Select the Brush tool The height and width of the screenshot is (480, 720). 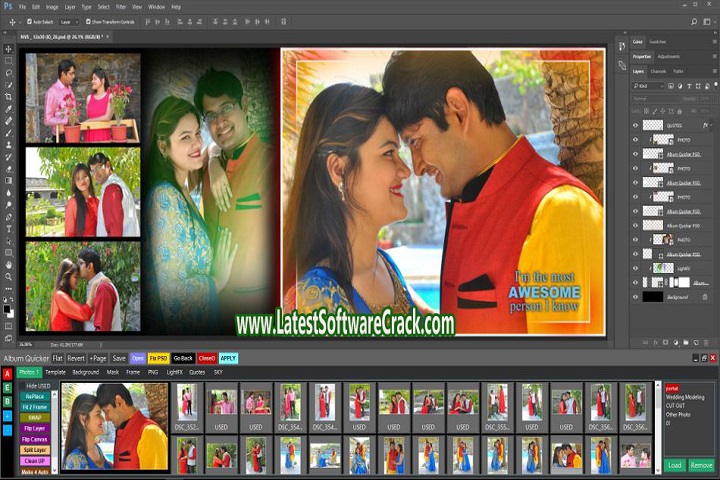[x=8, y=133]
